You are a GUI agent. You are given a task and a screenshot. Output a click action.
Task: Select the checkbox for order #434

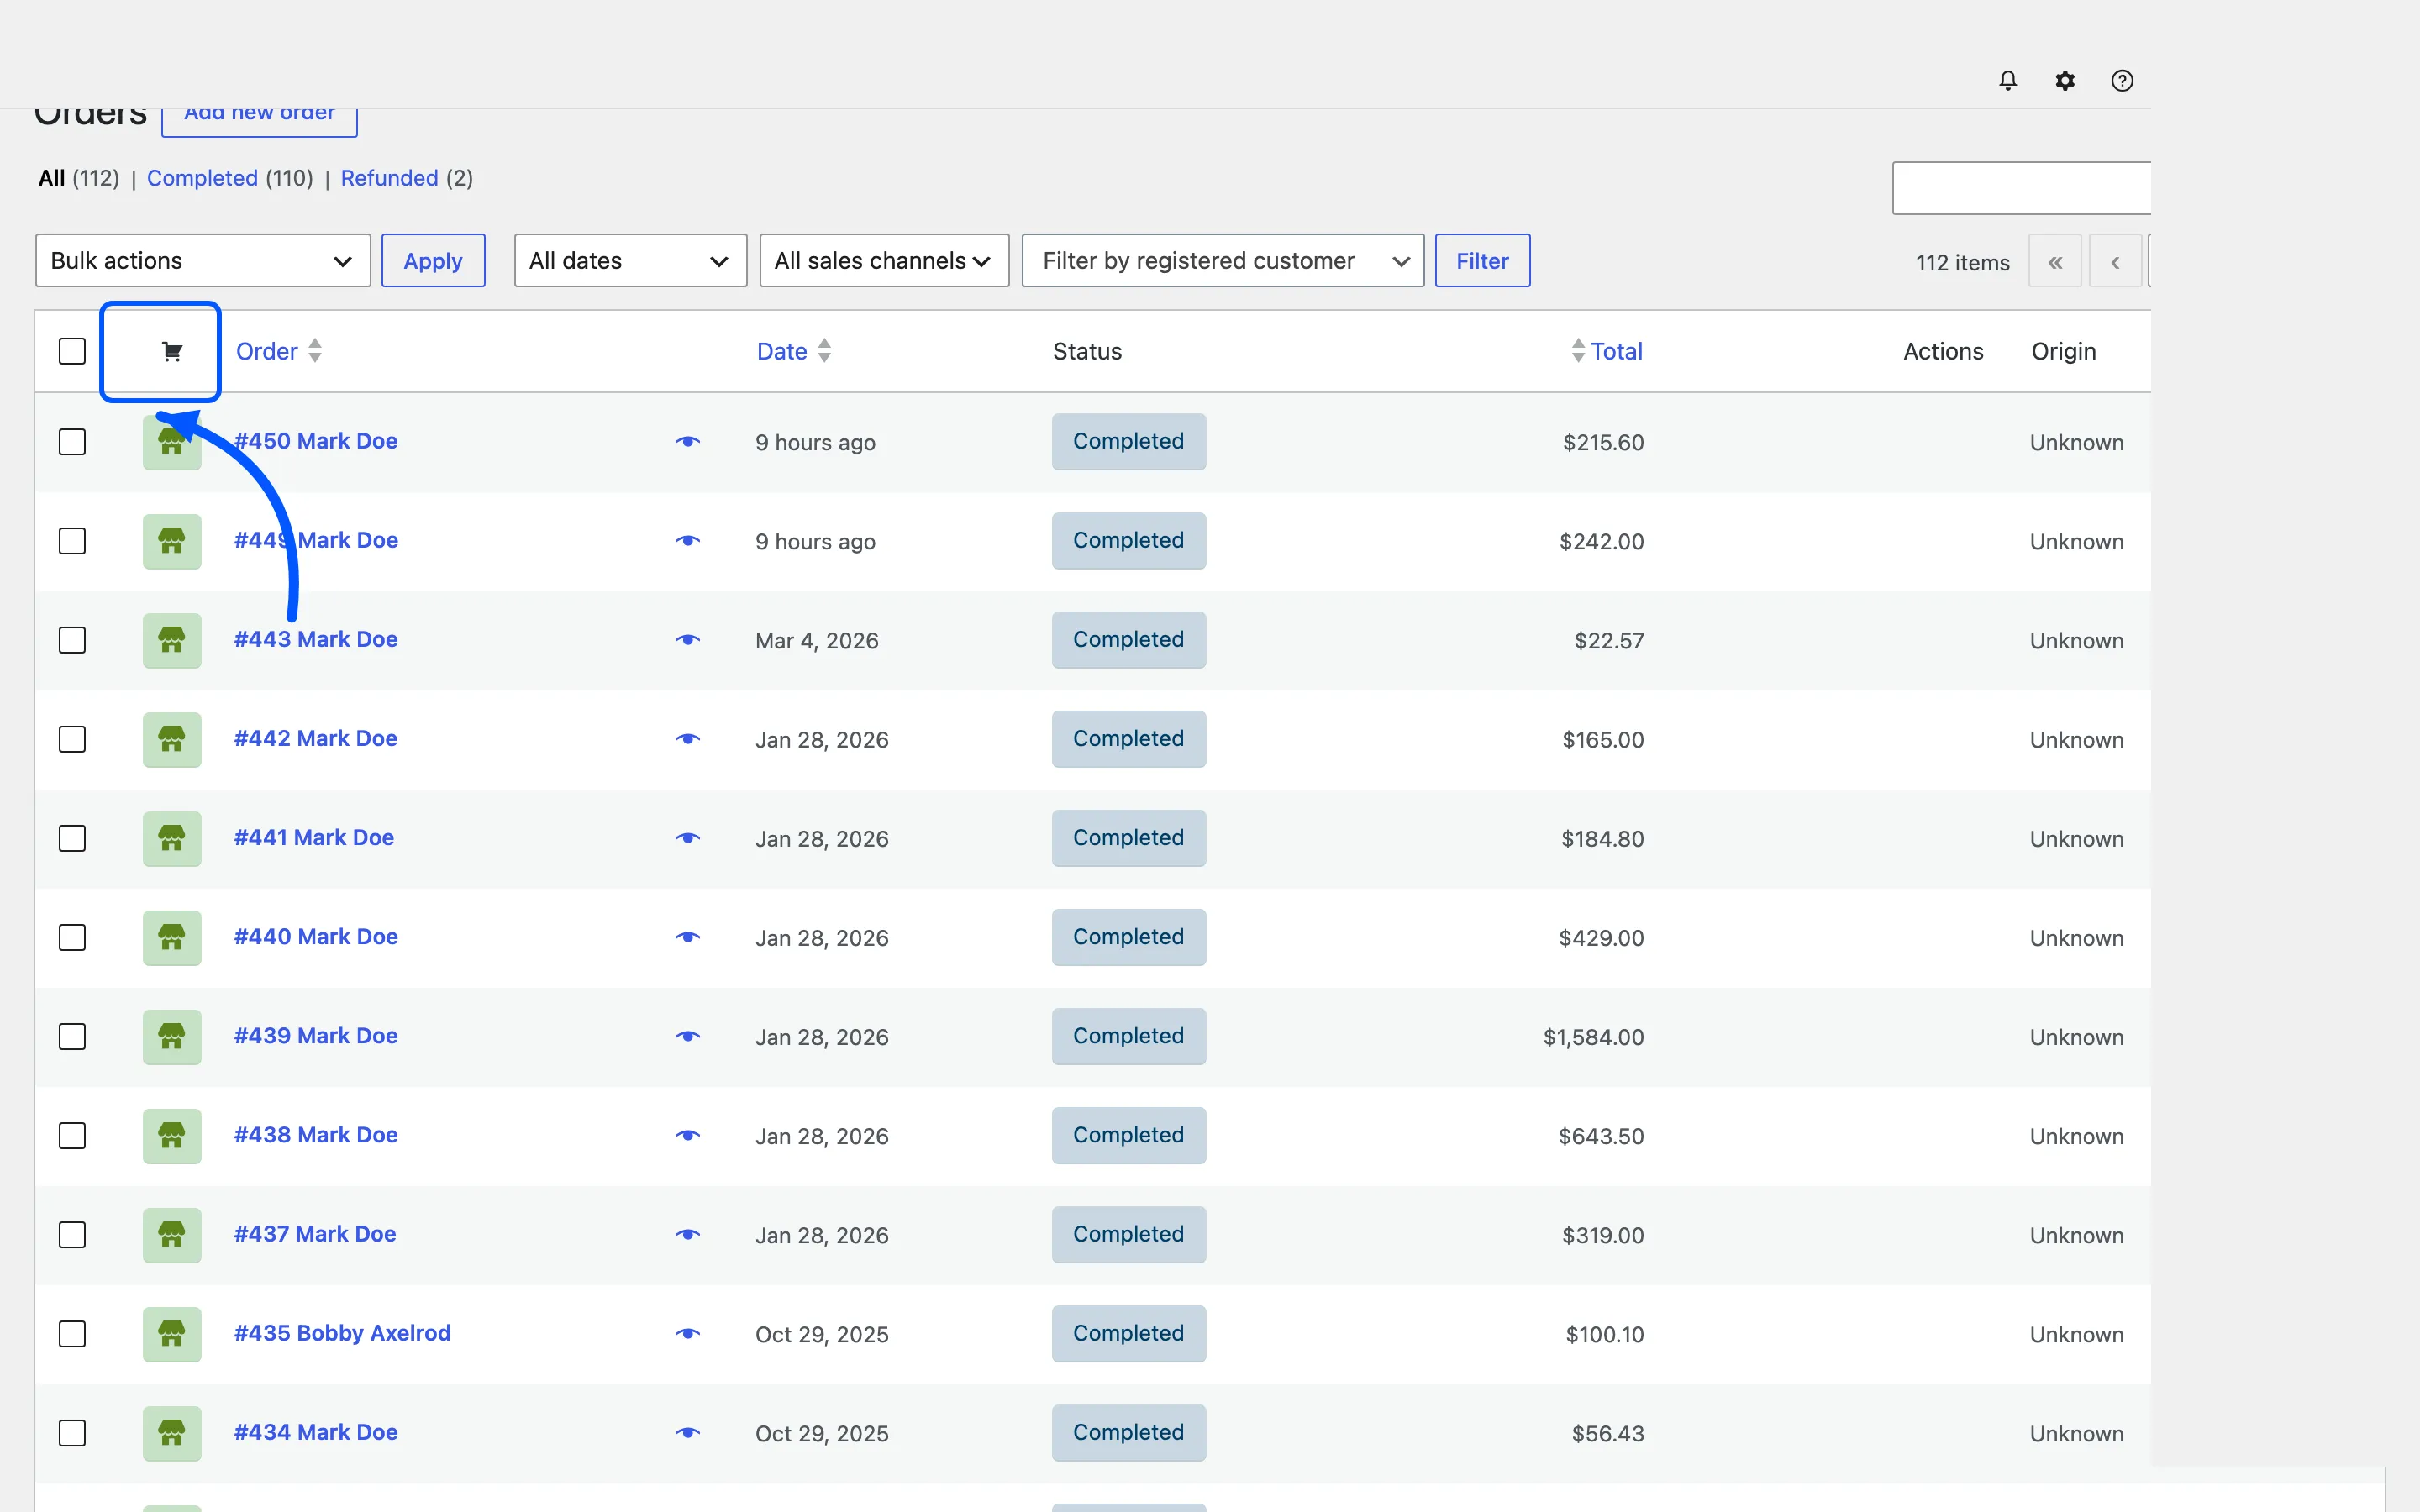pyautogui.click(x=72, y=1433)
